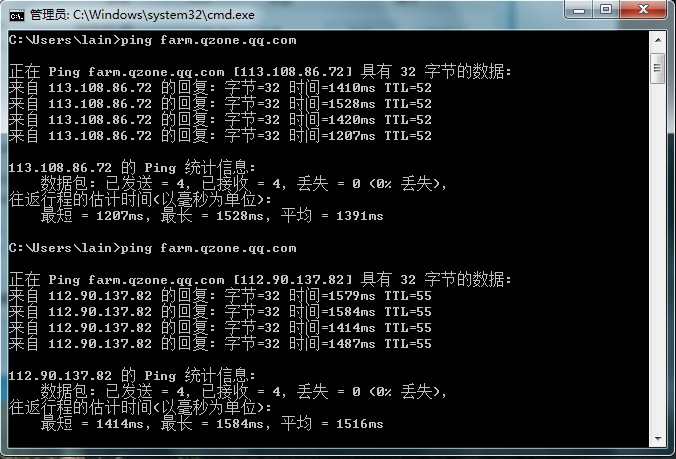Click the vertical scrollbar thumb
This screenshot has height=459, width=676.
pyautogui.click(x=657, y=69)
